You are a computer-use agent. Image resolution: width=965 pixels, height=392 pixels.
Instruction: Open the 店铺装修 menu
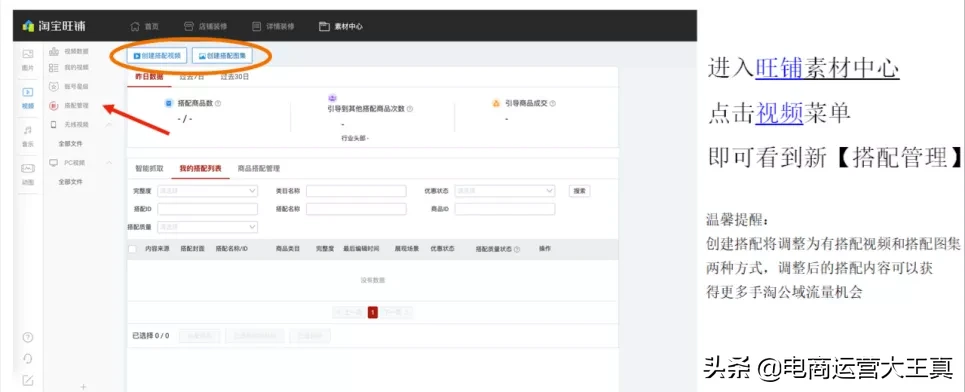click(205, 26)
